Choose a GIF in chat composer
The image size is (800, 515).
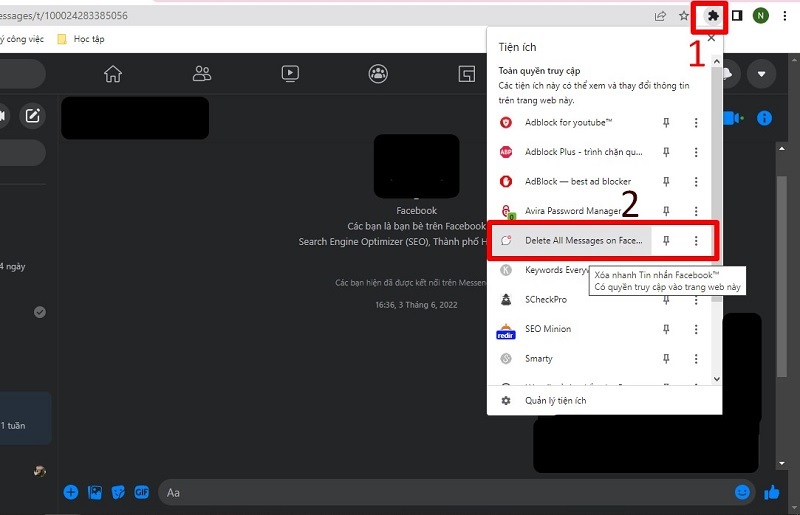142,493
